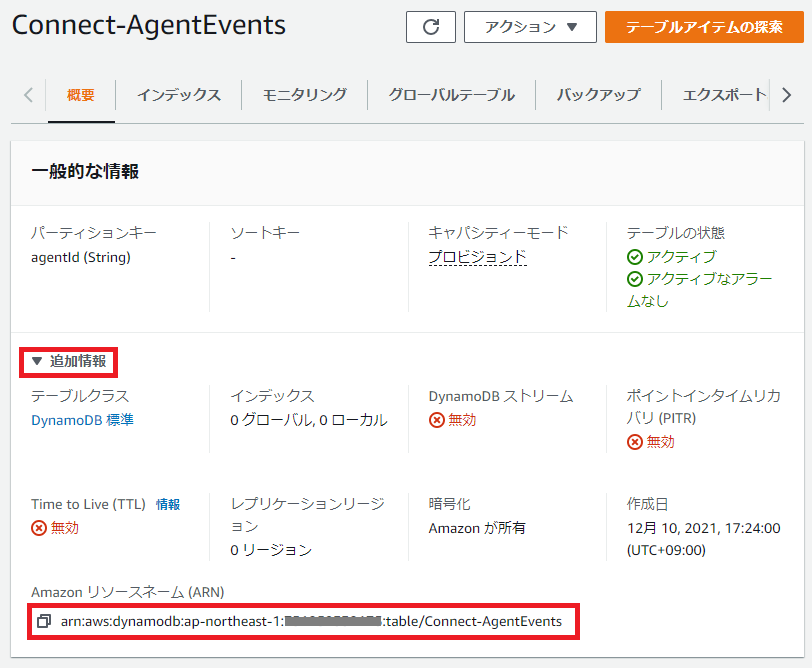Image resolution: width=812 pixels, height=668 pixels.
Task: Switch to the インデックス tab
Action: coord(179,95)
